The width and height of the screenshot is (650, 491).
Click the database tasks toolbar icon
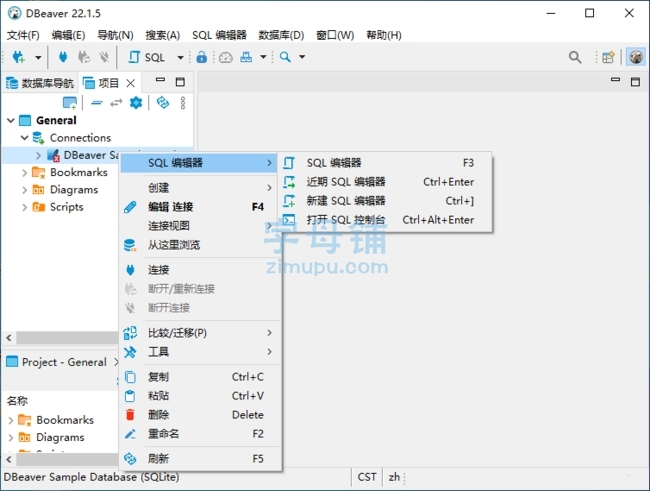click(246, 57)
